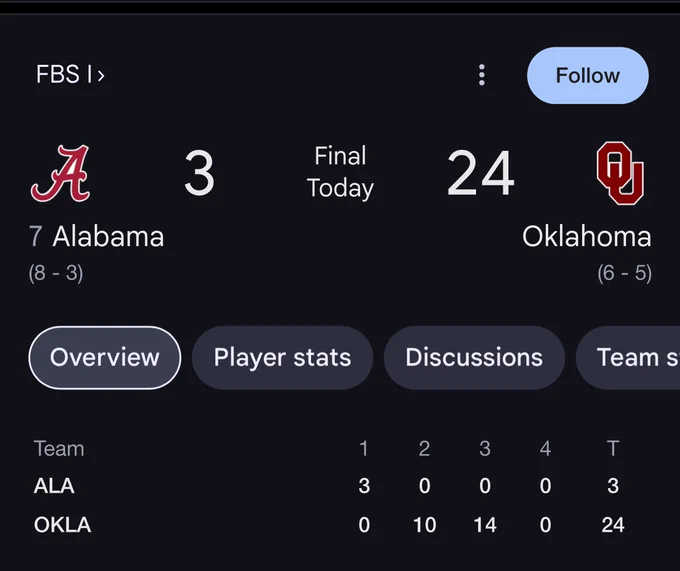Click Alabama's final score of 3
Screen dimensions: 680x571
pos(199,173)
